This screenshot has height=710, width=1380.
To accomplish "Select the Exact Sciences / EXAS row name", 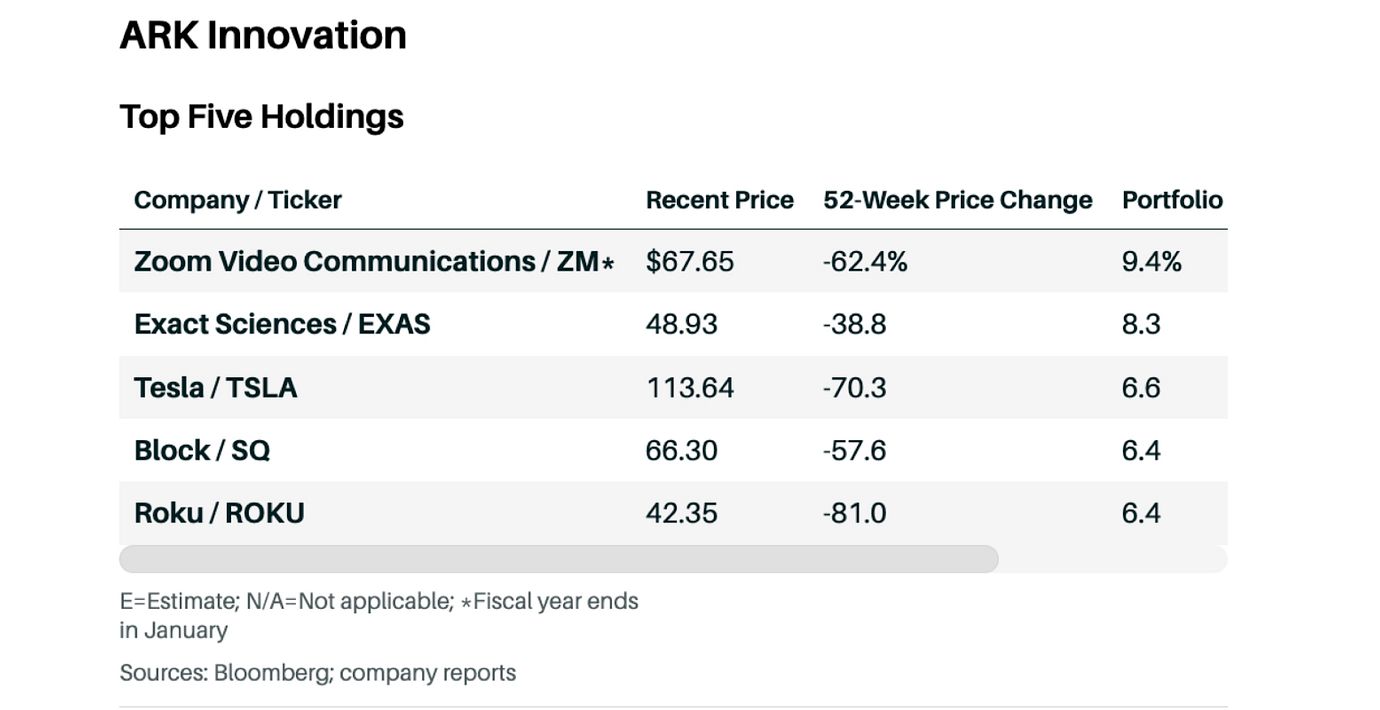I will pyautogui.click(x=282, y=325).
